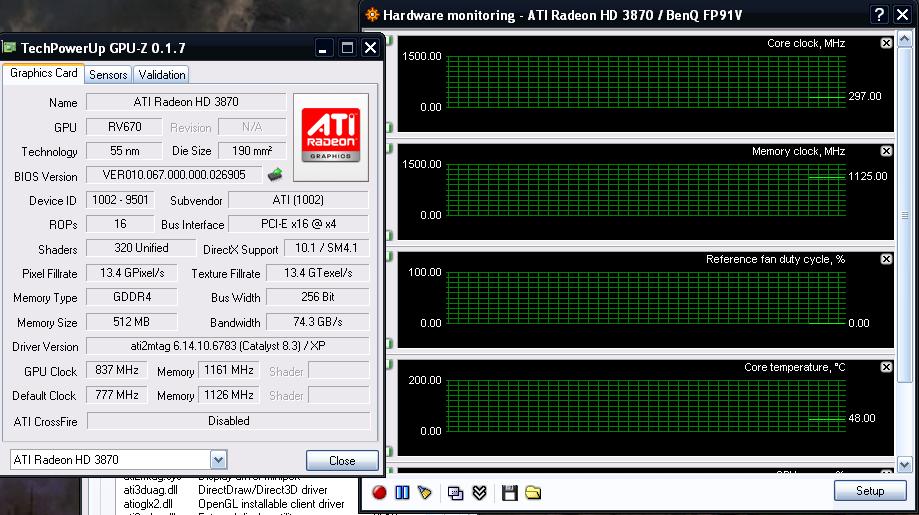The image size is (919, 515).
Task: Save monitoring data with the floppy disk icon
Action: 509,493
